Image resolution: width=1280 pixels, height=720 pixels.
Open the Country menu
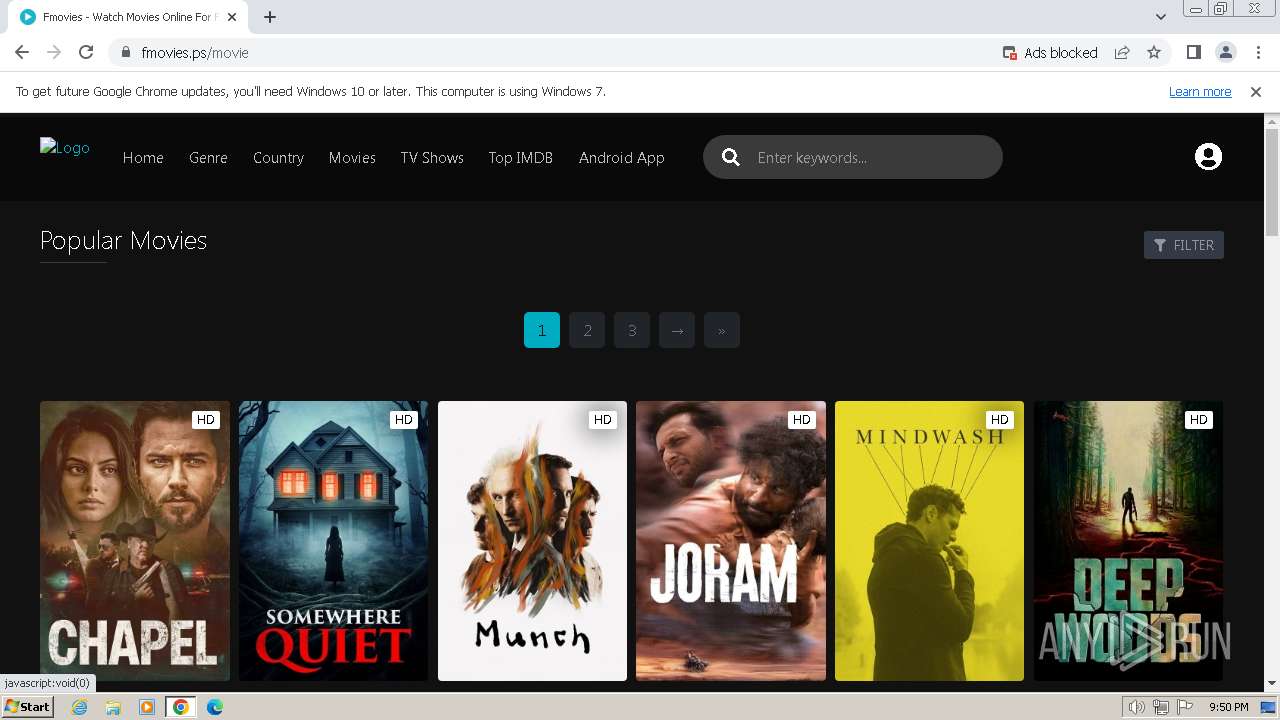click(x=278, y=158)
